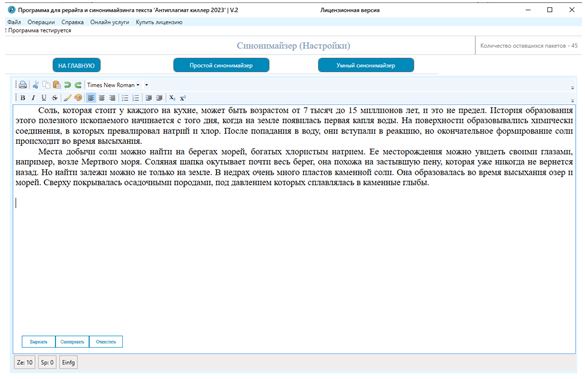Click the first button below the editor

(x=38, y=342)
